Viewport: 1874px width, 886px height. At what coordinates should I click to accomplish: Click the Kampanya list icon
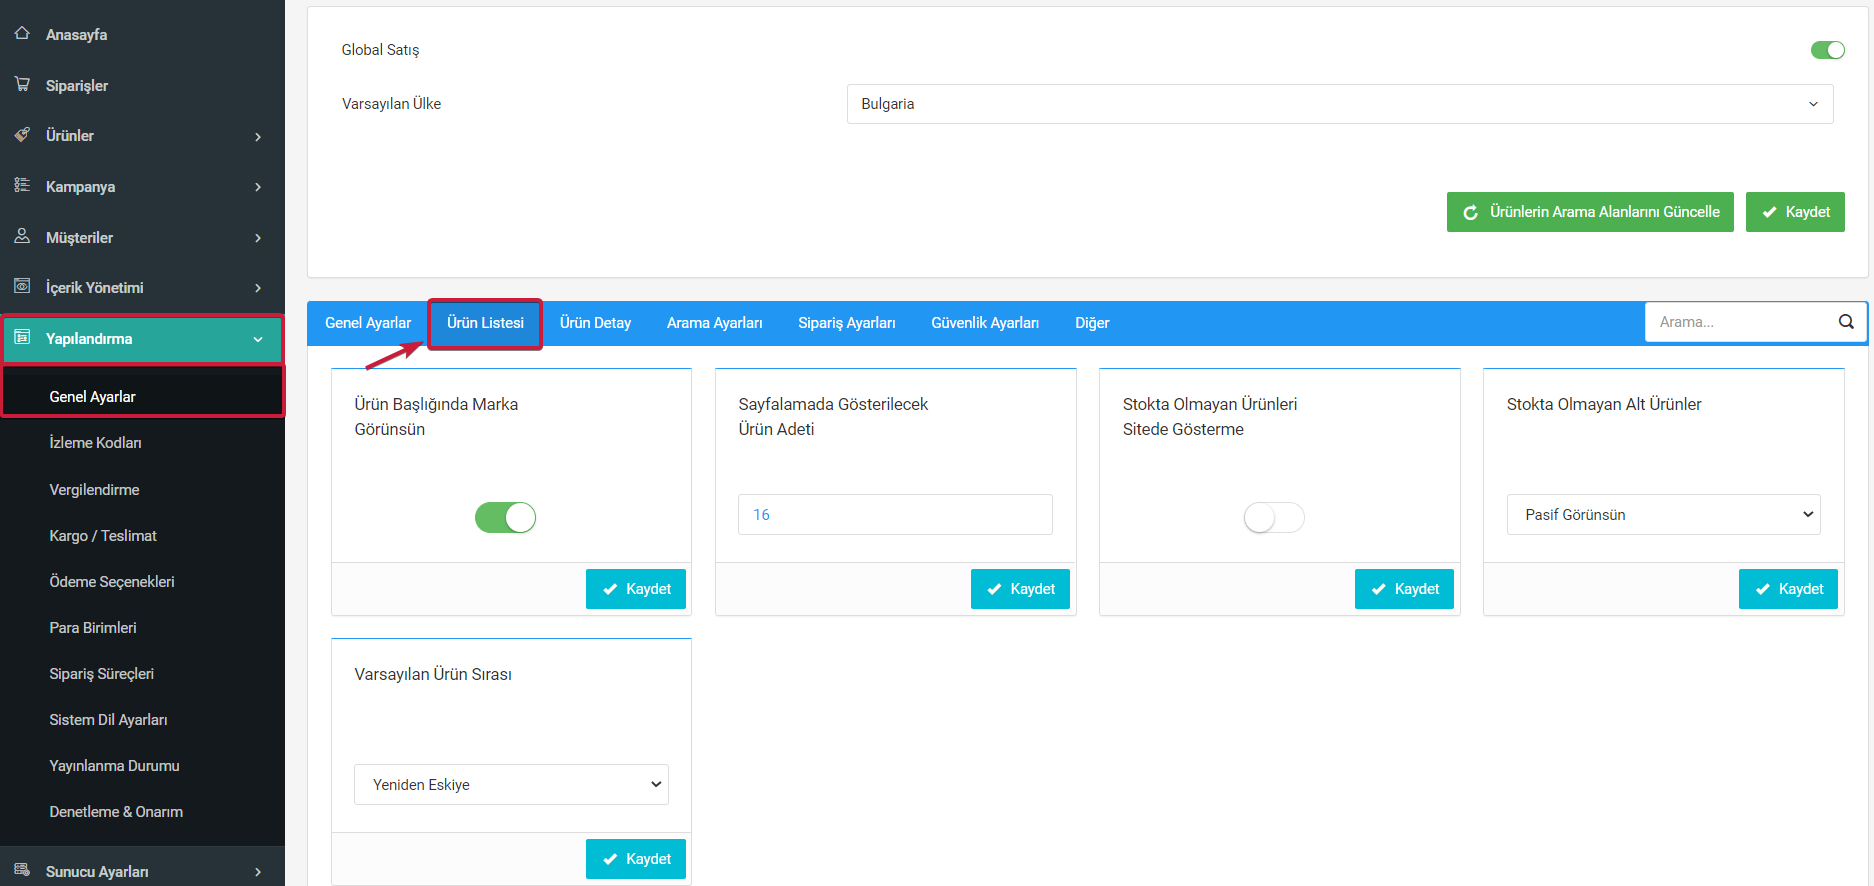(x=22, y=185)
